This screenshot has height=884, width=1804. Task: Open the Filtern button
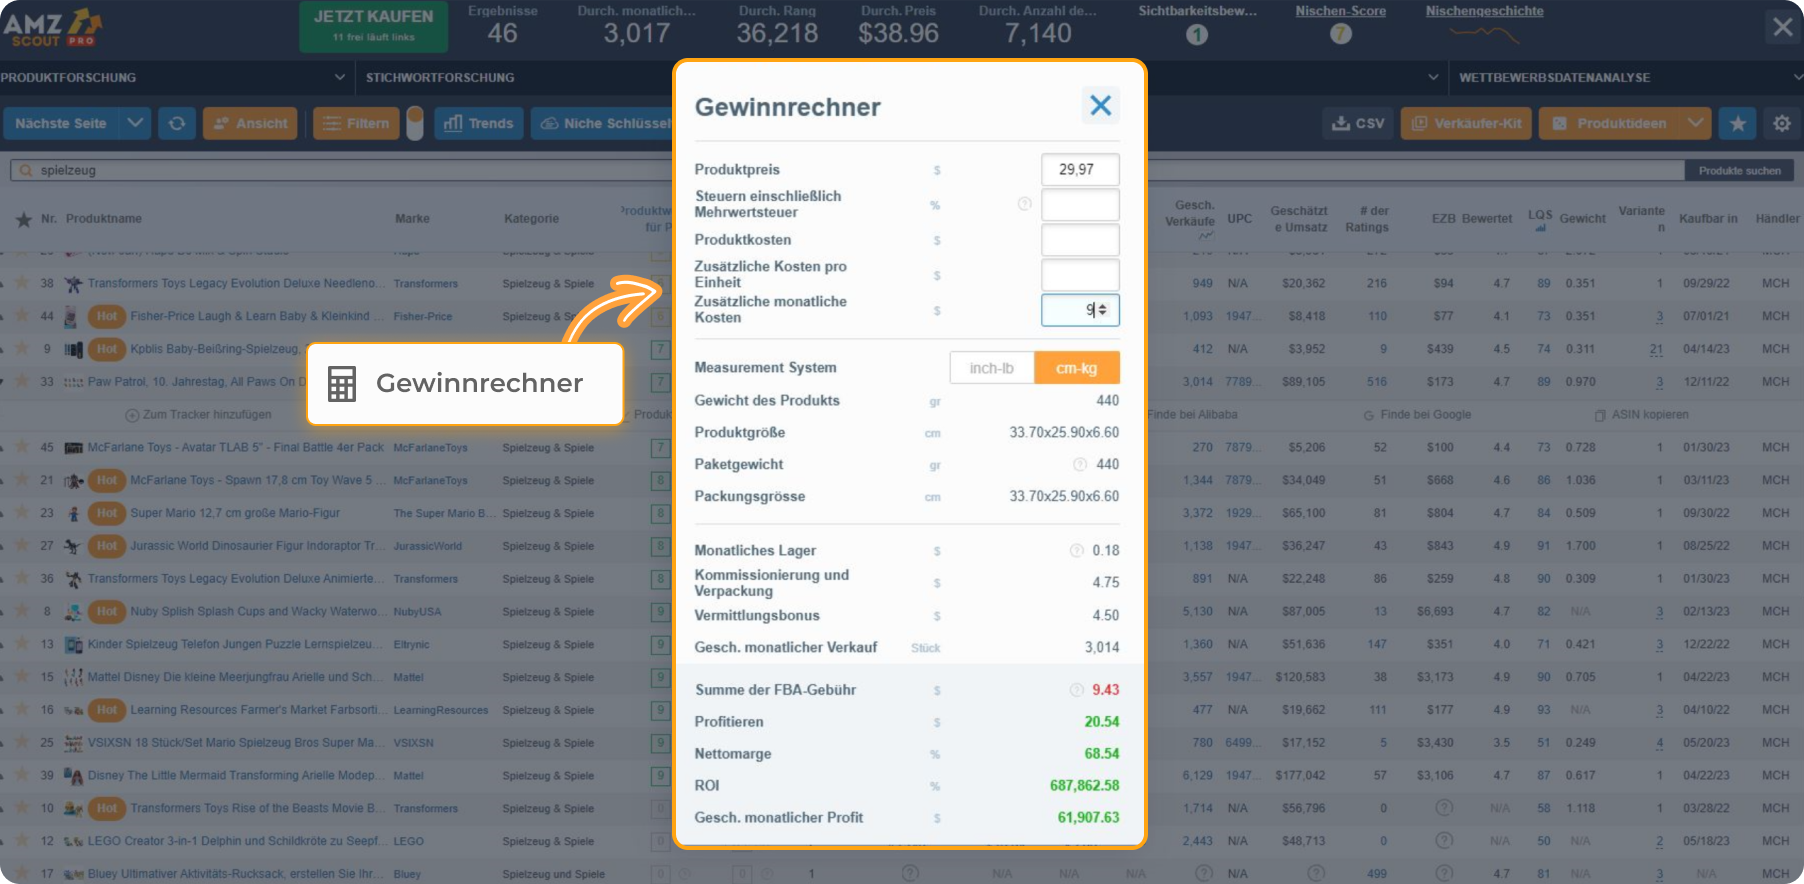pos(356,123)
